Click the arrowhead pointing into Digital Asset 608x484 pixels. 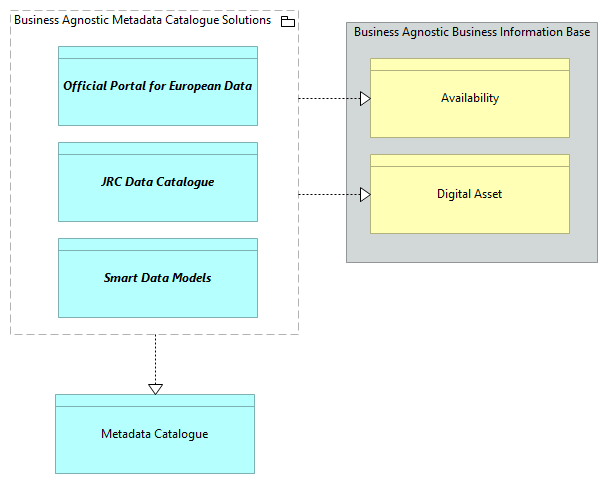pos(365,194)
